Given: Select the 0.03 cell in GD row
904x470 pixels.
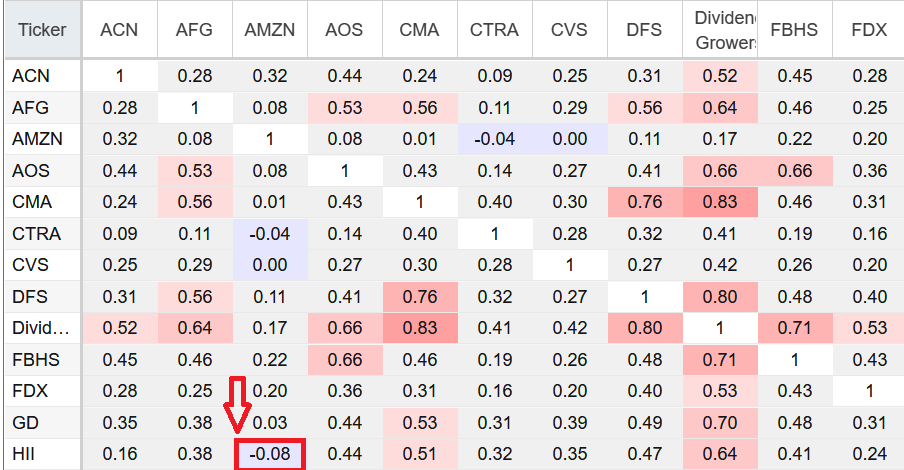Looking at the screenshot, I should [x=270, y=424].
